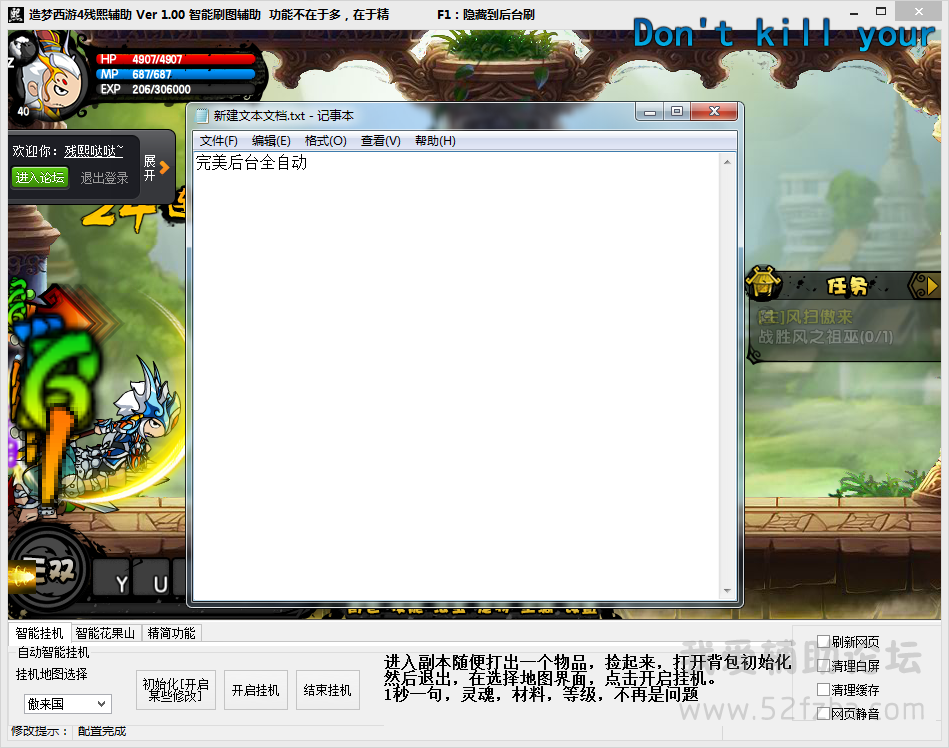Click the game helper app icon in title bar

click(16, 14)
